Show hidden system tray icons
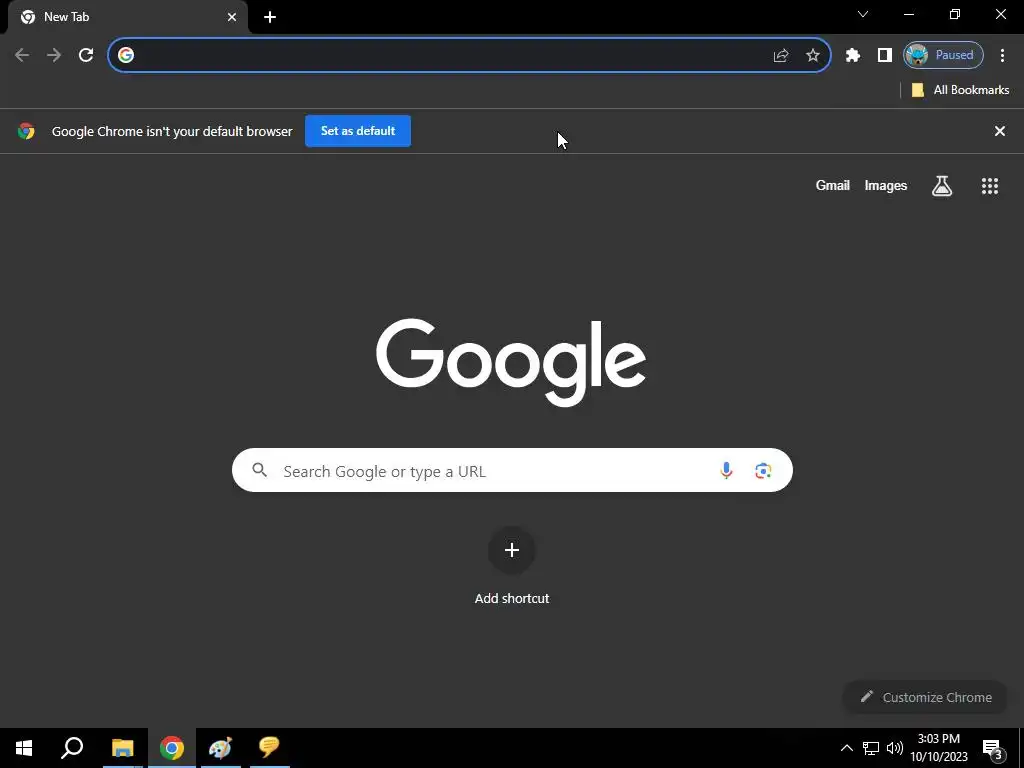1024x768 pixels. click(846, 748)
